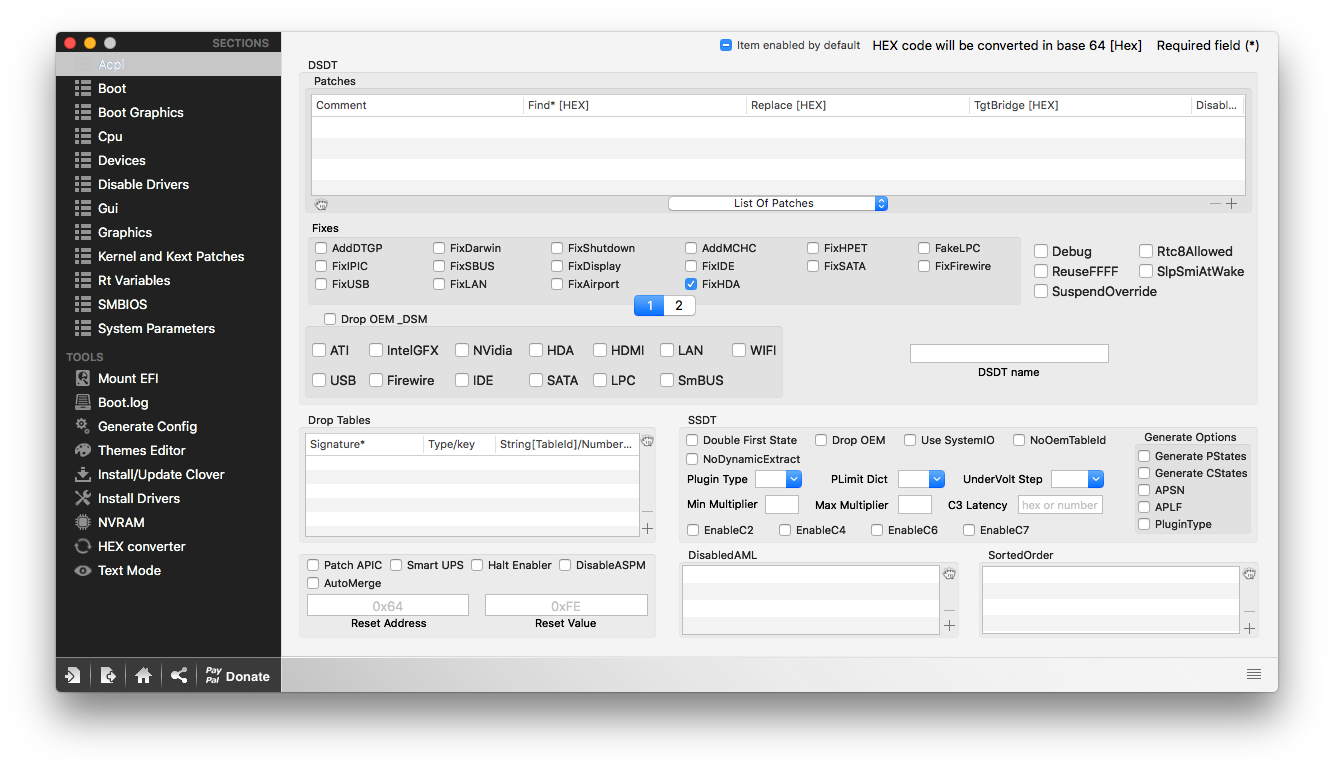
Task: Open NVRAM chip icon in tools
Action: [83, 522]
